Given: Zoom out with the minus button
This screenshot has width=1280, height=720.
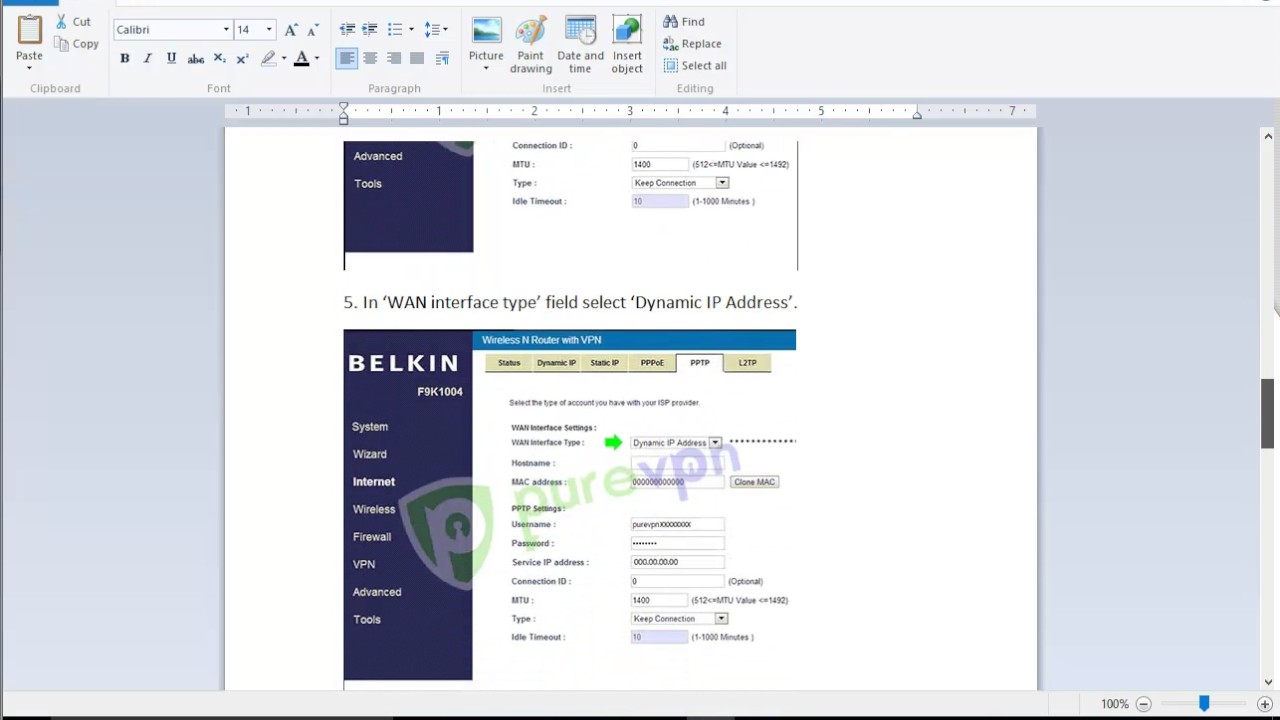Looking at the screenshot, I should 1144,704.
